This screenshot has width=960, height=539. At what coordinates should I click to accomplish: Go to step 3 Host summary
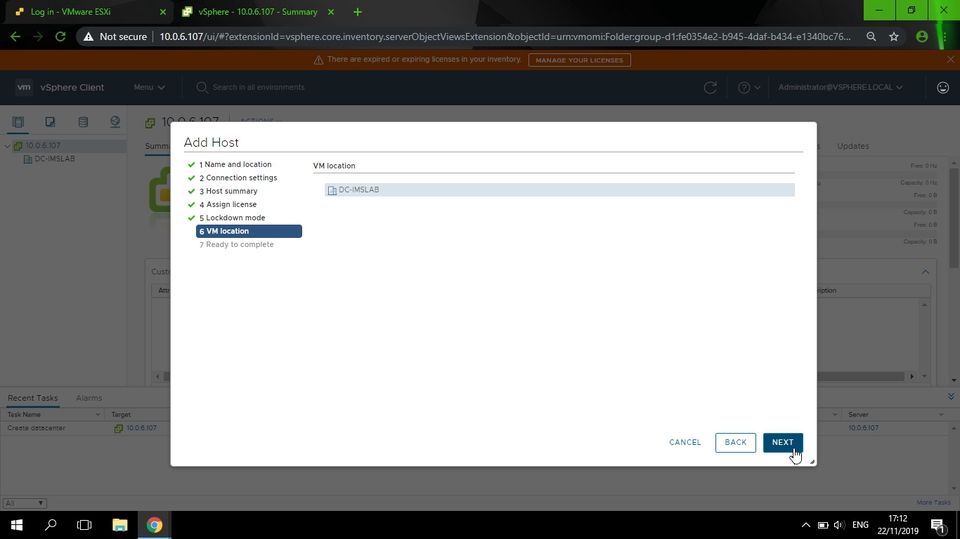(x=228, y=191)
